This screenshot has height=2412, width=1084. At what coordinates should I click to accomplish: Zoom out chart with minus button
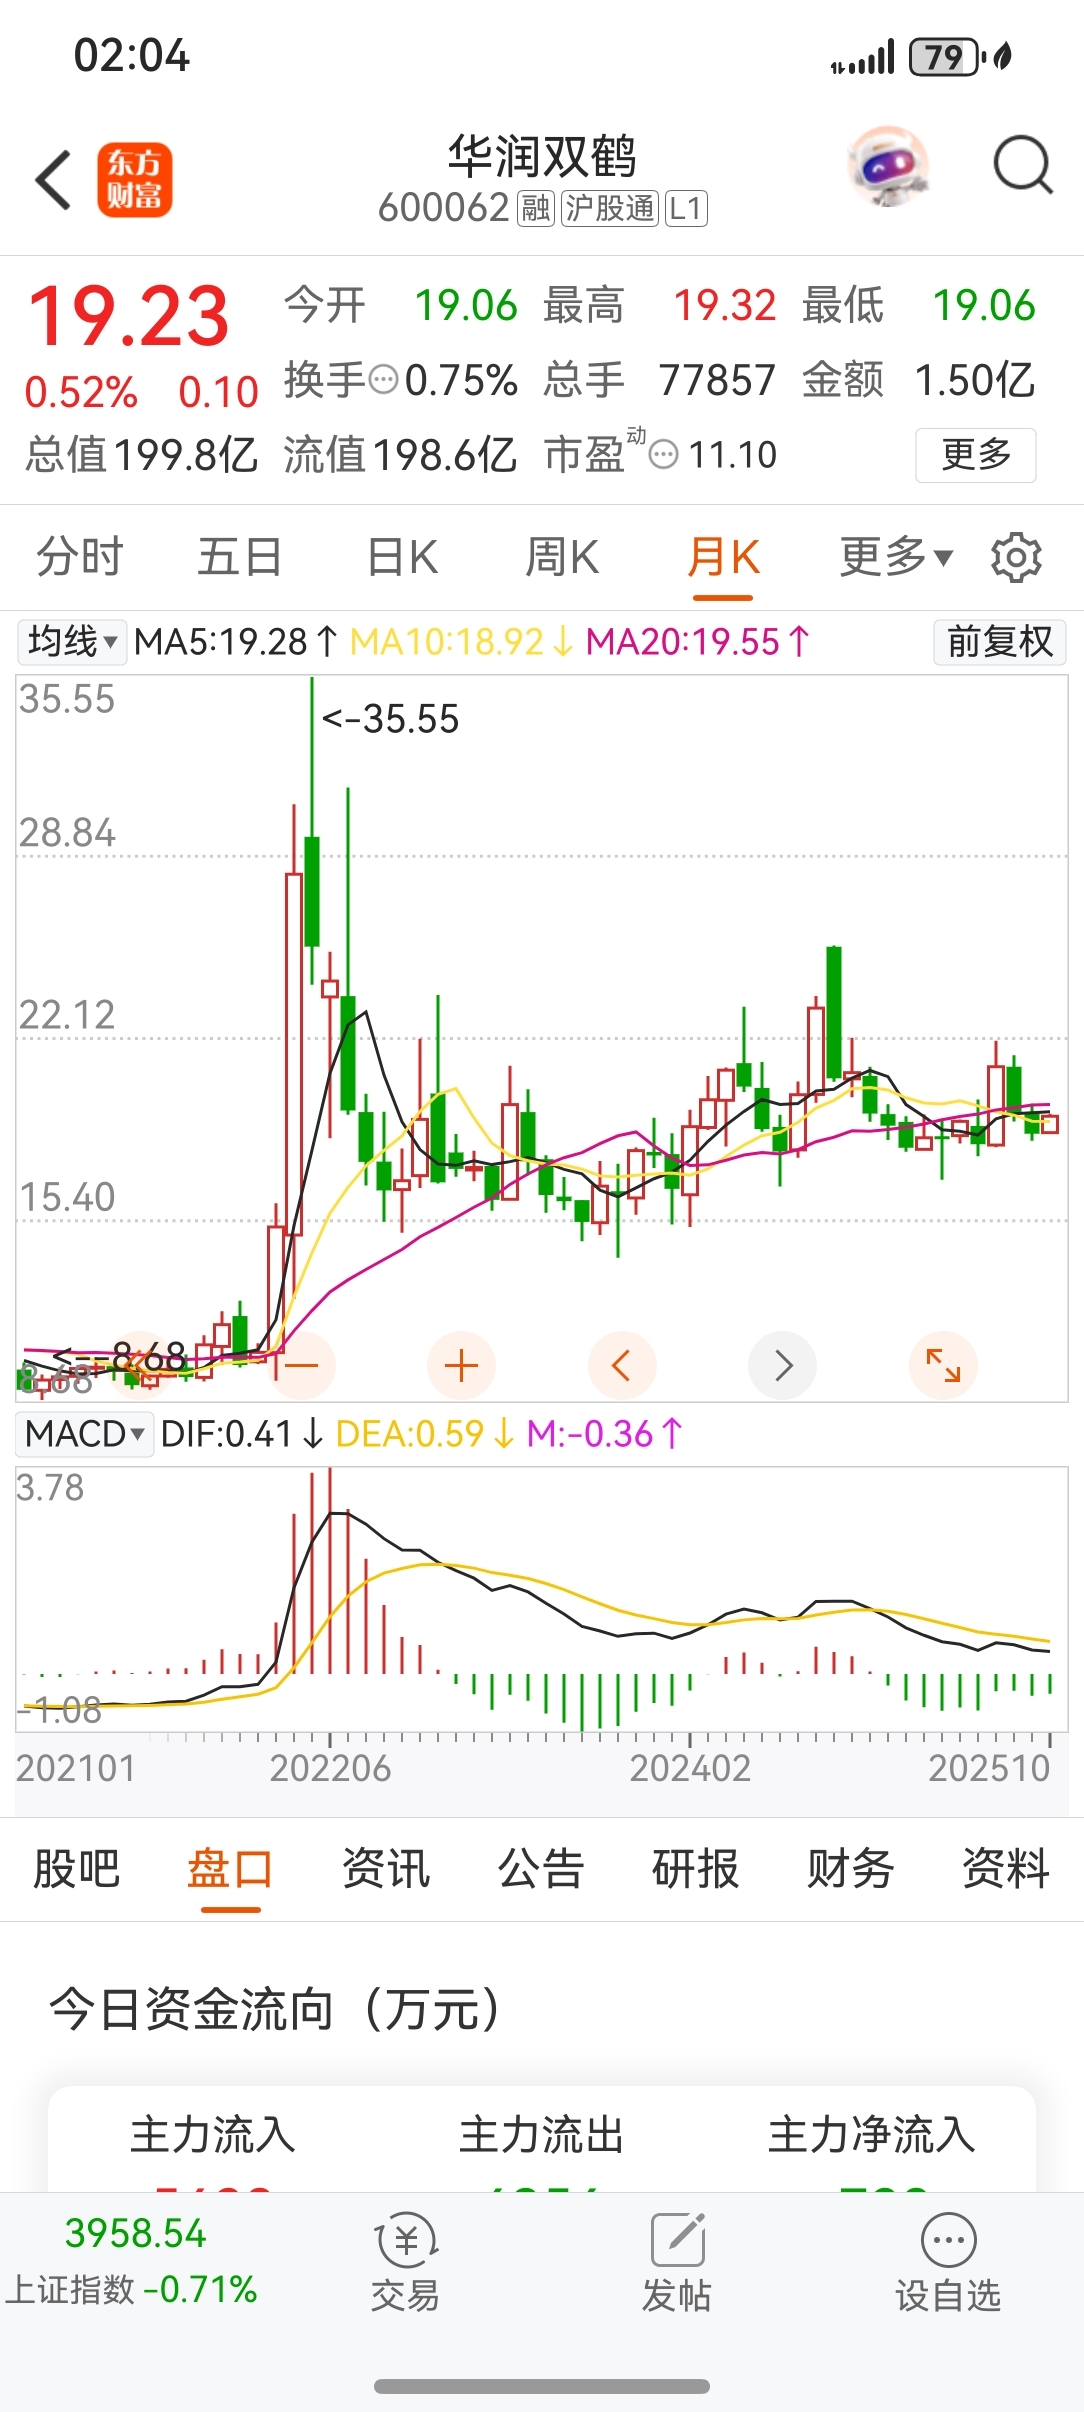301,1366
